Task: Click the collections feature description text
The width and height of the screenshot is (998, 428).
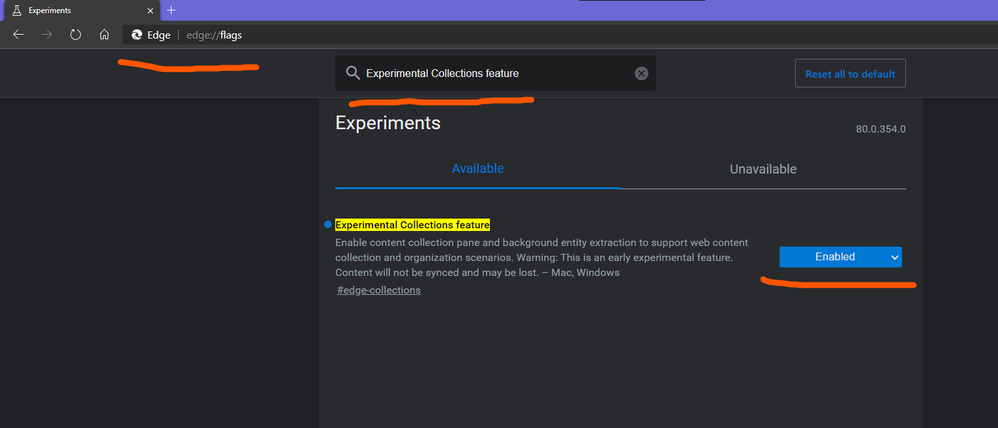Action: coord(542,257)
